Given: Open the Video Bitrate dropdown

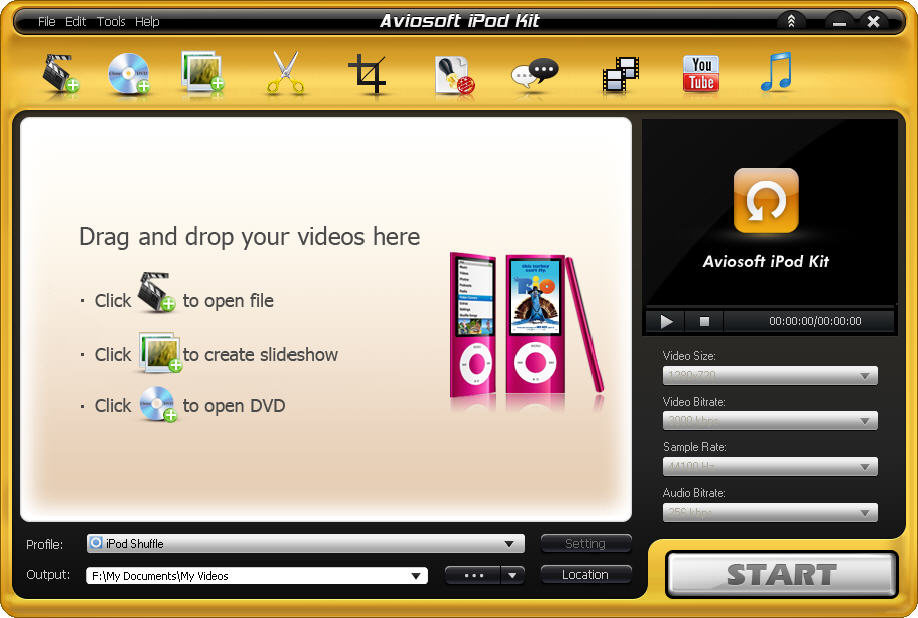Looking at the screenshot, I should point(770,420).
